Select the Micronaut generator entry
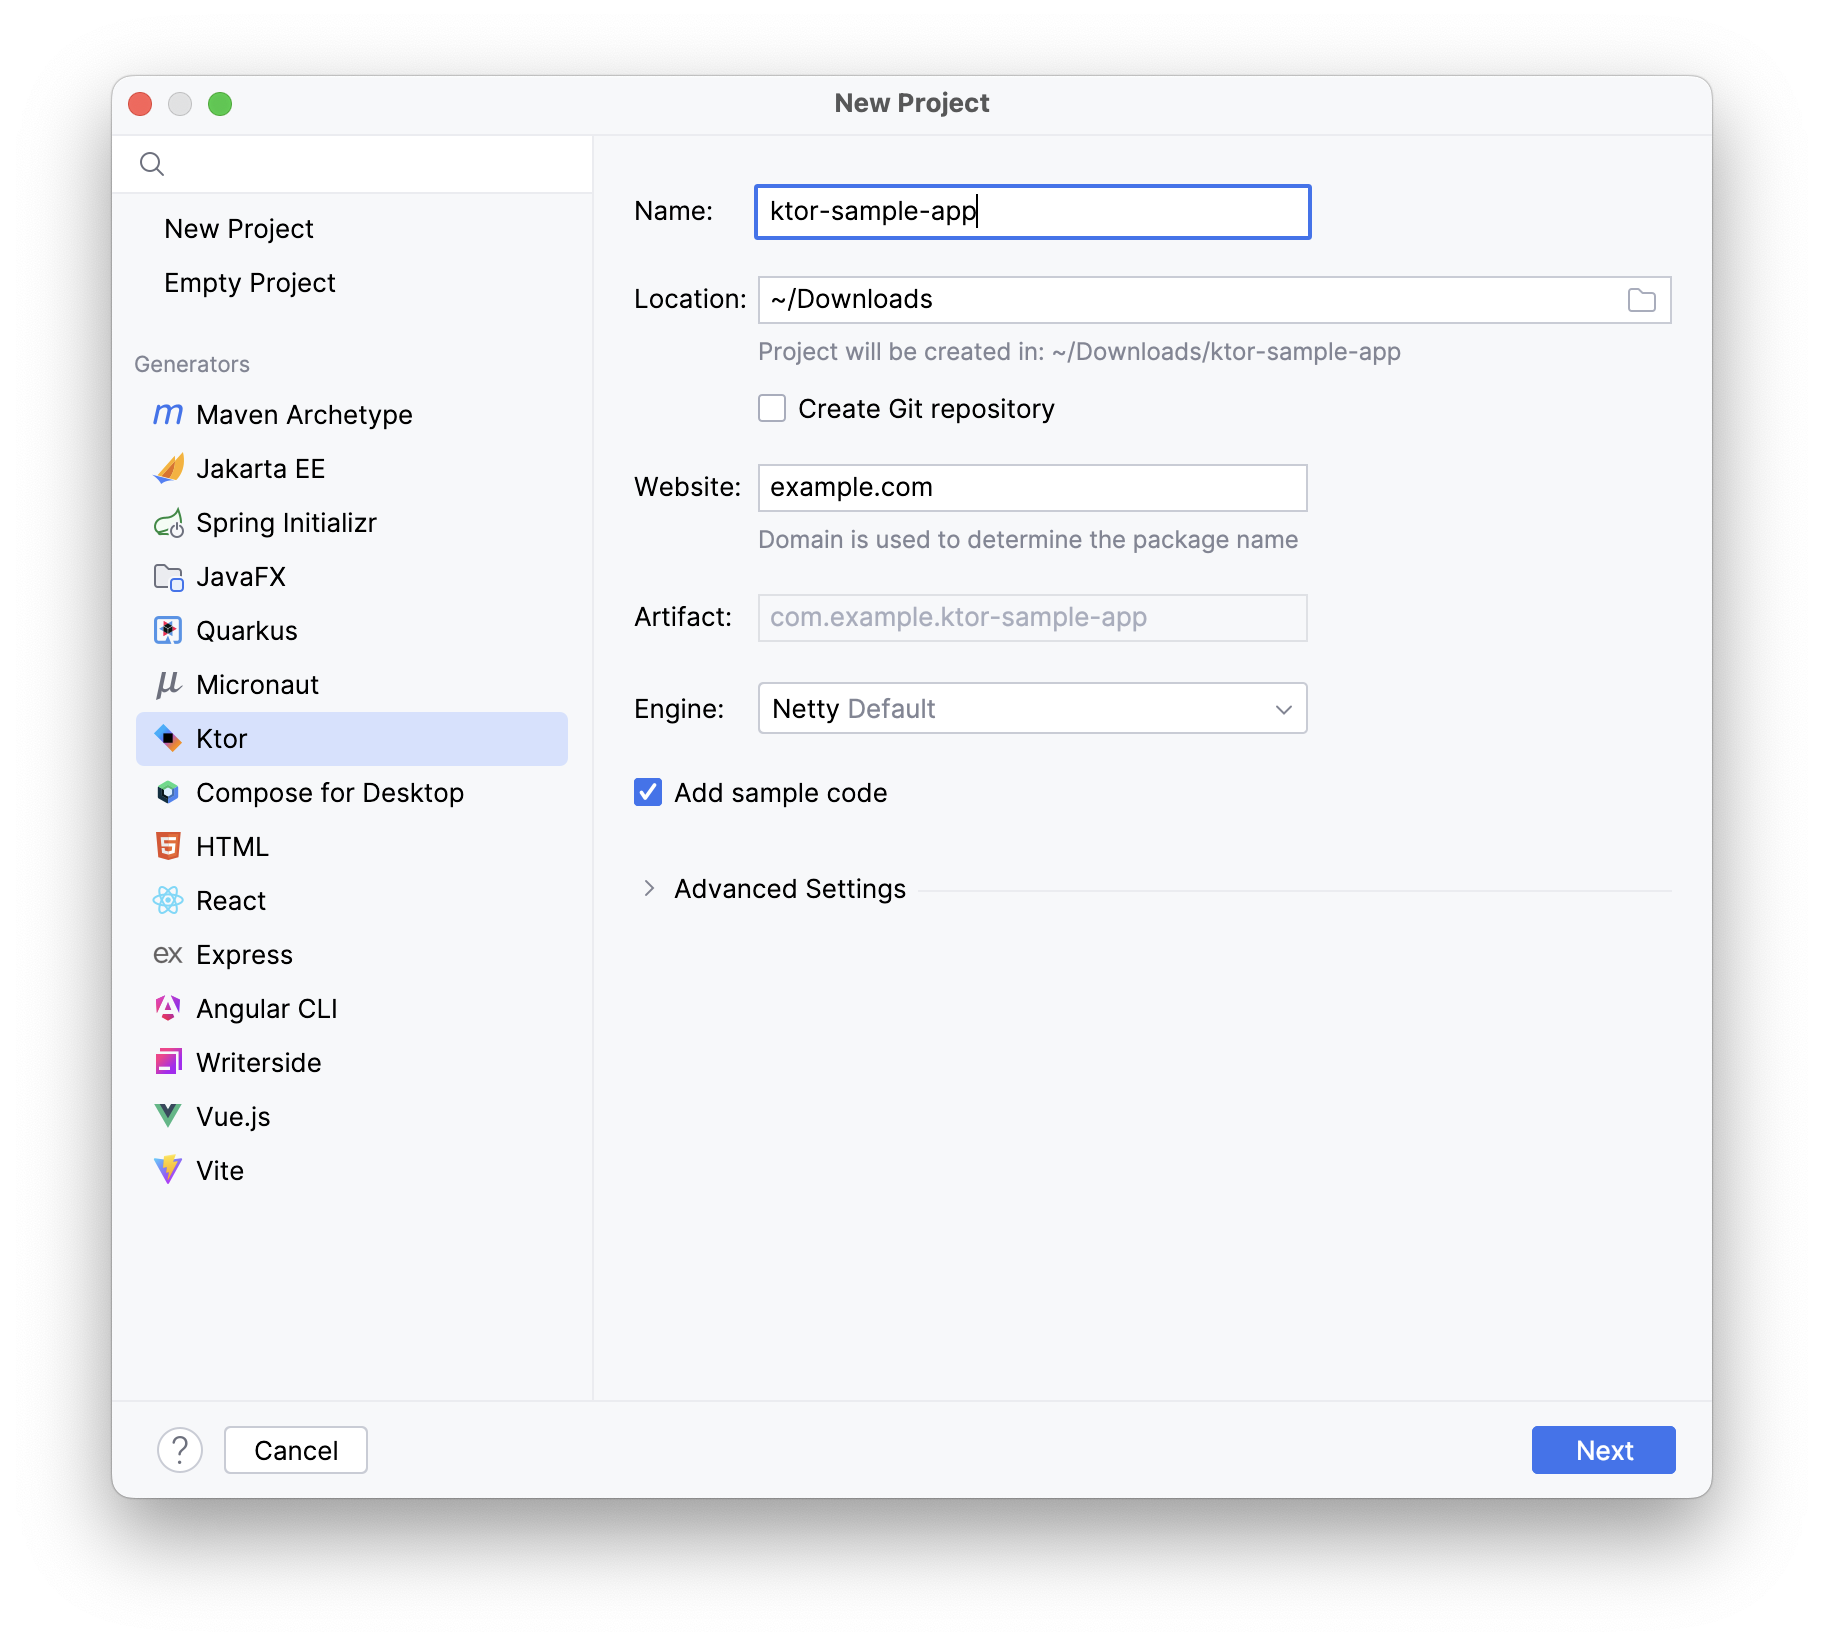The height and width of the screenshot is (1646, 1824). (257, 685)
